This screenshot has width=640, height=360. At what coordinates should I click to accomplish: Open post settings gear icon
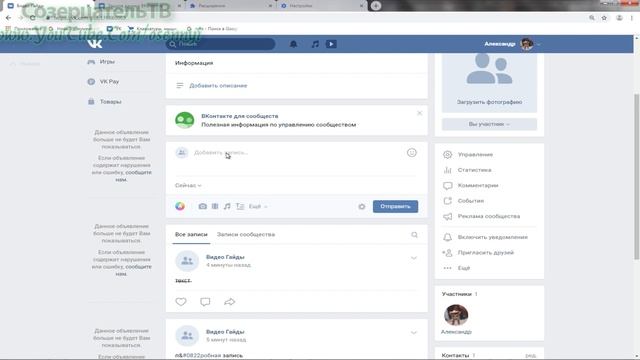tap(362, 207)
